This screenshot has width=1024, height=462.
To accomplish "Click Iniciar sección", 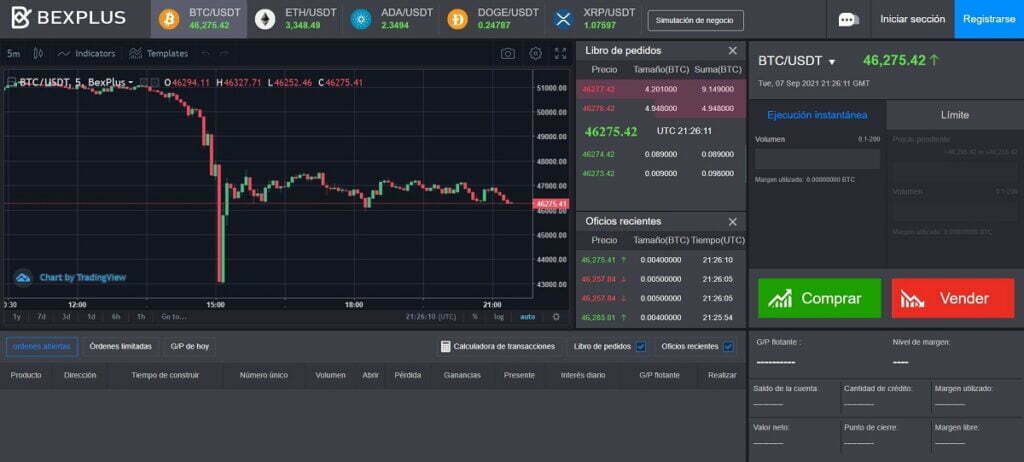I will 912,19.
